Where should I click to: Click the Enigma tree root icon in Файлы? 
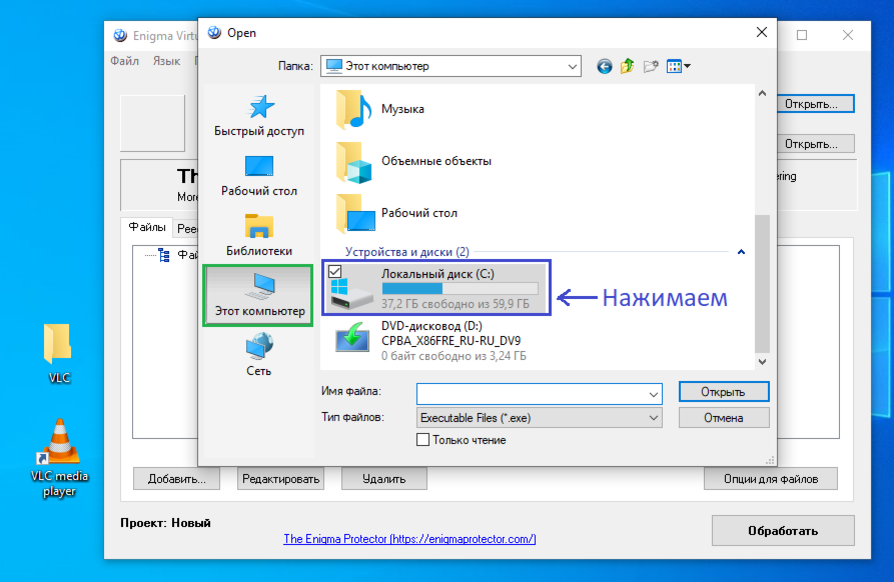[x=164, y=255]
